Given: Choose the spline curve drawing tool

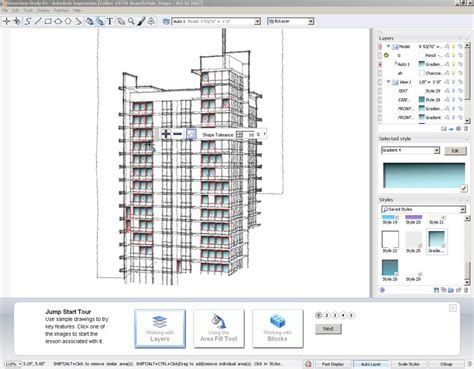Looking at the screenshot, I should tap(28, 21).
